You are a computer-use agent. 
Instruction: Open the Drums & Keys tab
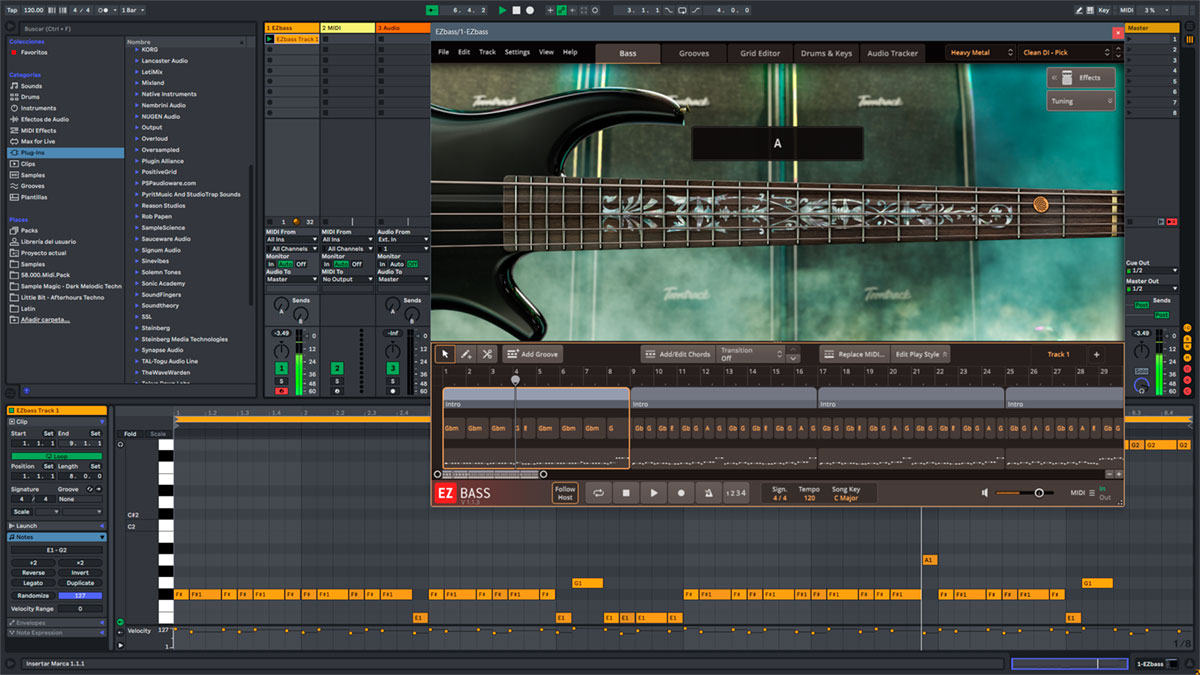tap(826, 53)
